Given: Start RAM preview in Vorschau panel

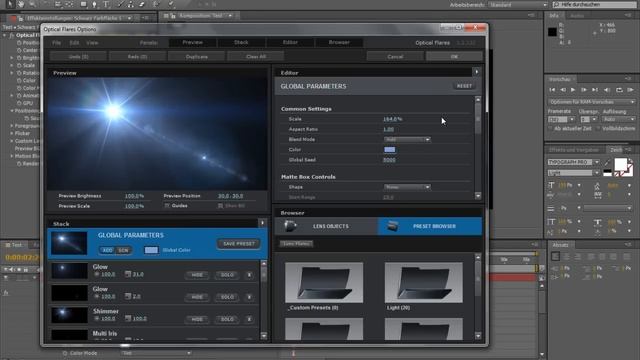Looking at the screenshot, I should point(631,90).
